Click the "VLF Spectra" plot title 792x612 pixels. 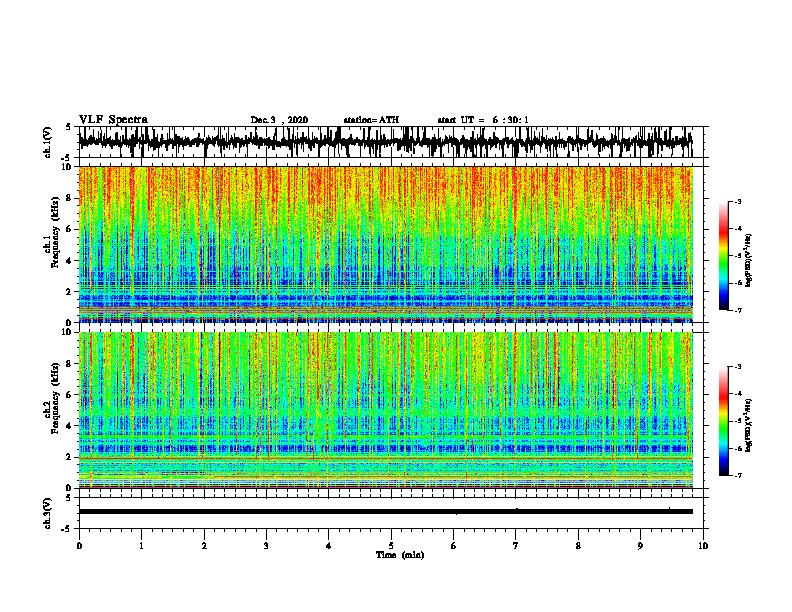tap(113, 120)
